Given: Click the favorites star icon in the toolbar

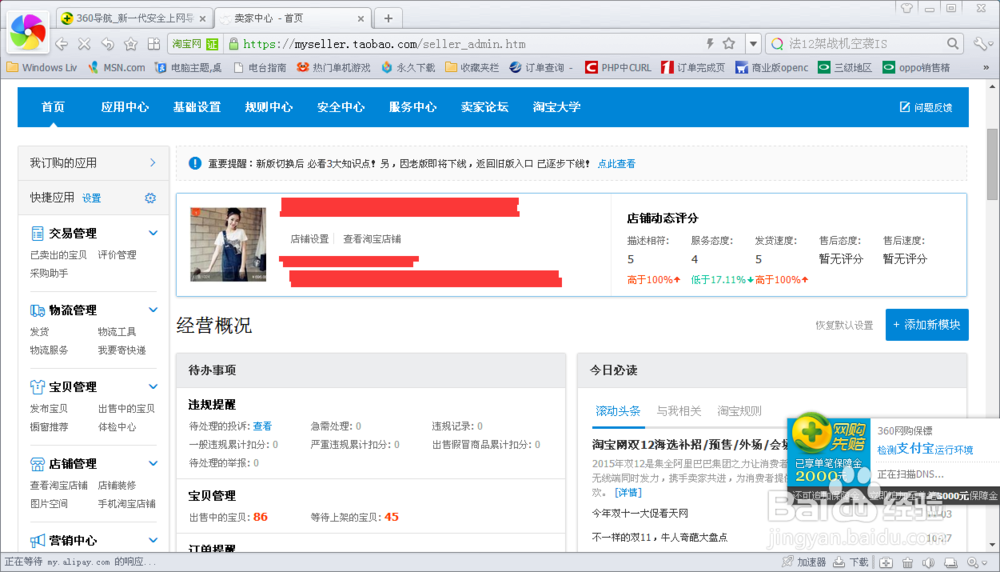Looking at the screenshot, I should [x=131, y=44].
